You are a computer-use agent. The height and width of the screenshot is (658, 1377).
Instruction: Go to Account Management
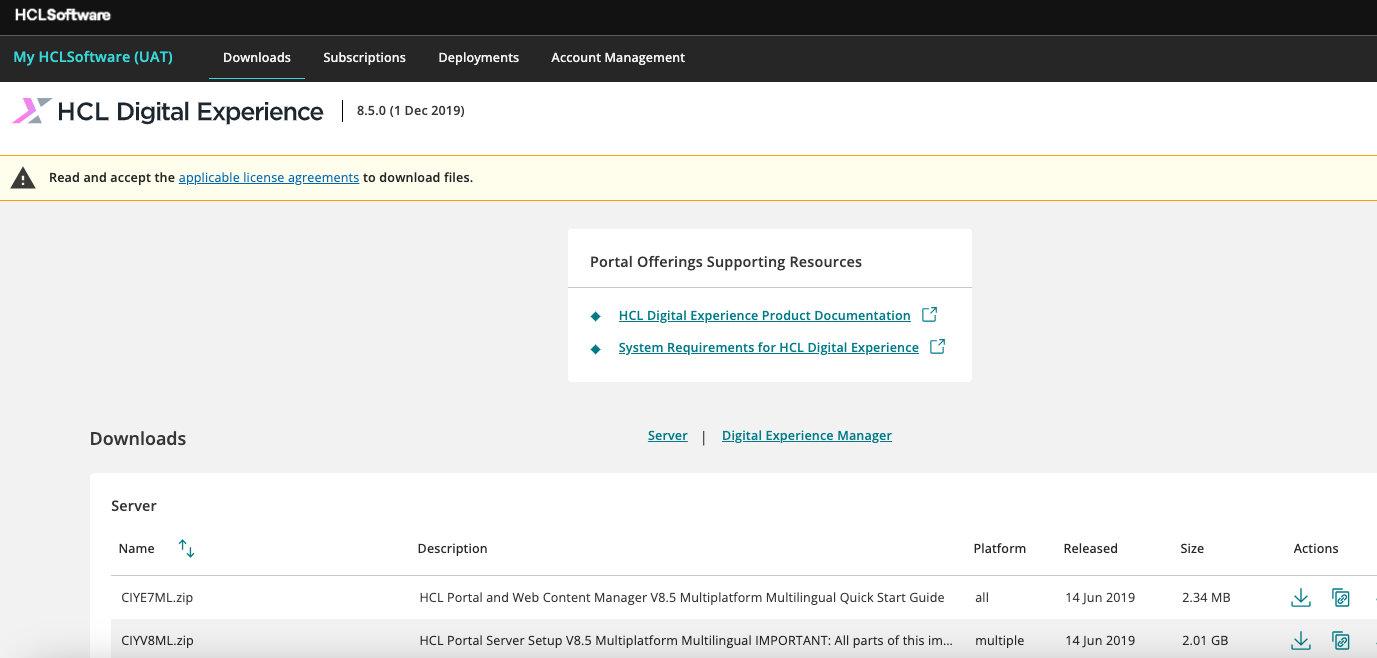tap(618, 58)
